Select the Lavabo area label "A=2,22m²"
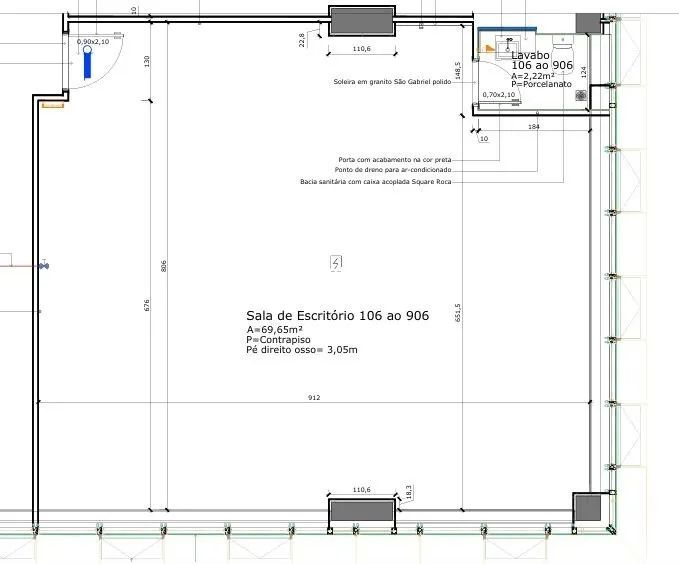Screen dimensions: 679x564 [x=533, y=75]
